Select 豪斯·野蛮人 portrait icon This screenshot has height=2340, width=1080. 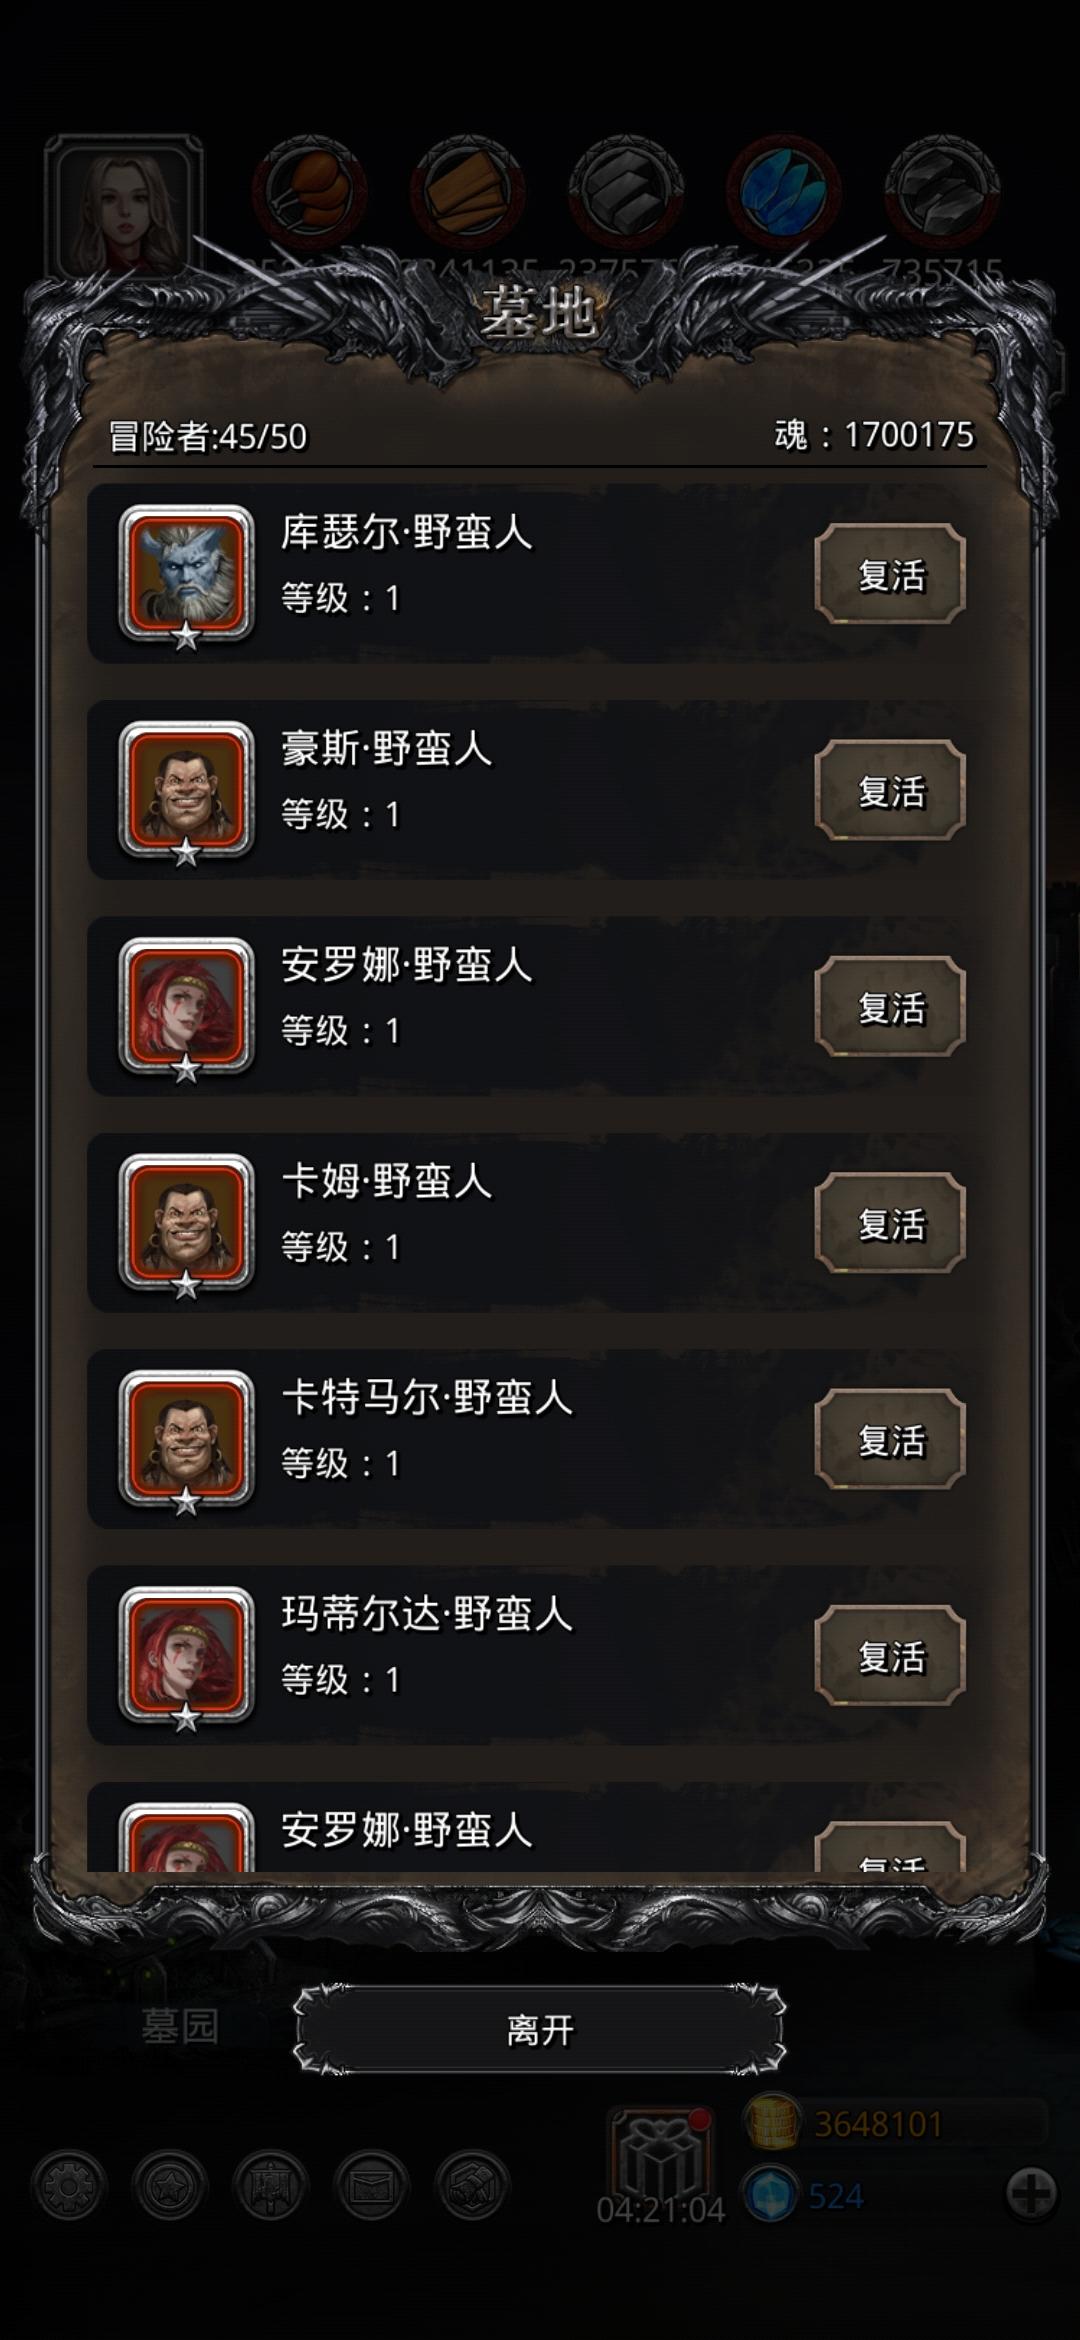(x=186, y=790)
